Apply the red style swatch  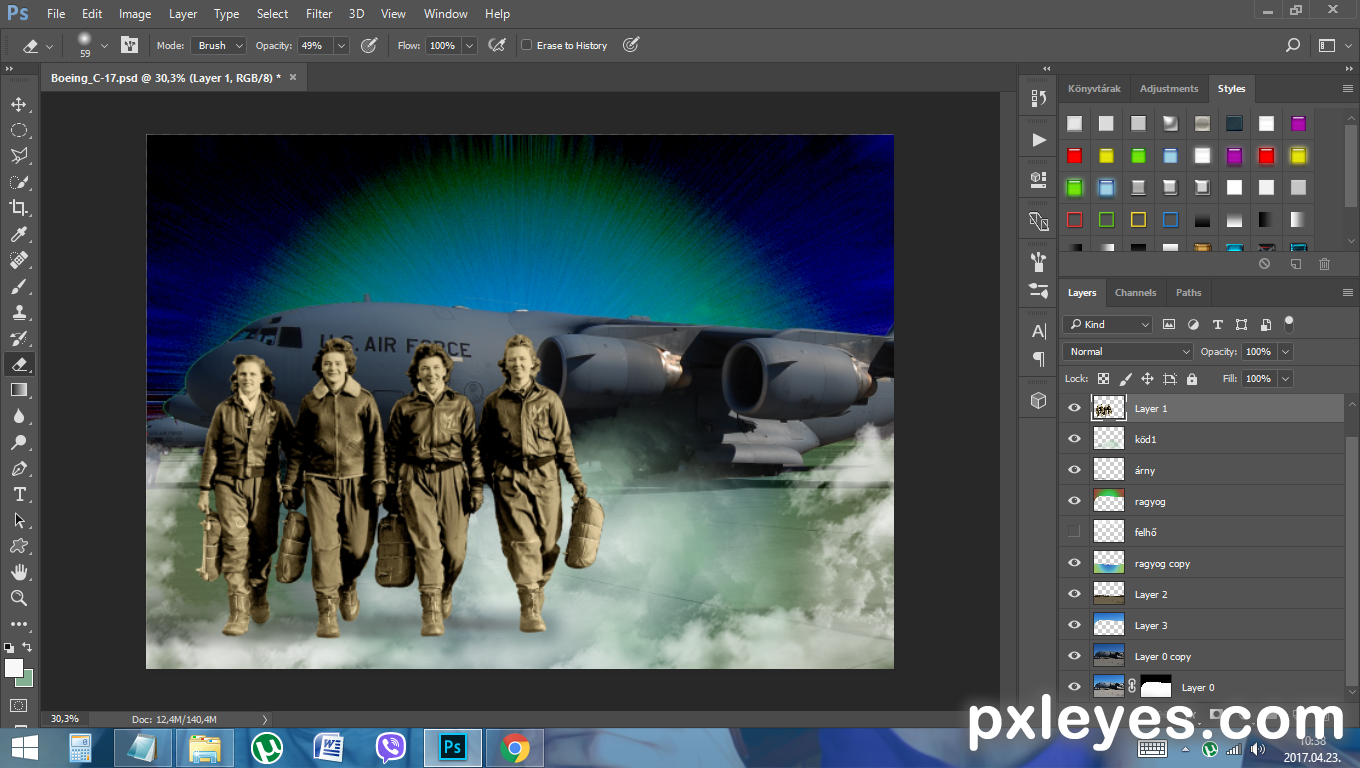[1074, 156]
